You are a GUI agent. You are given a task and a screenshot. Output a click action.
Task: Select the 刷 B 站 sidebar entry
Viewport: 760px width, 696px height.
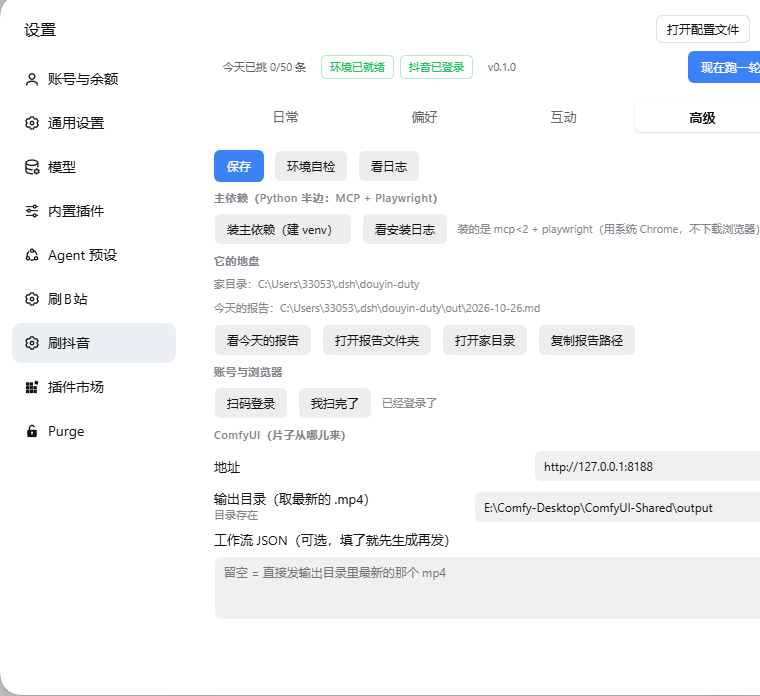pyautogui.click(x=94, y=299)
